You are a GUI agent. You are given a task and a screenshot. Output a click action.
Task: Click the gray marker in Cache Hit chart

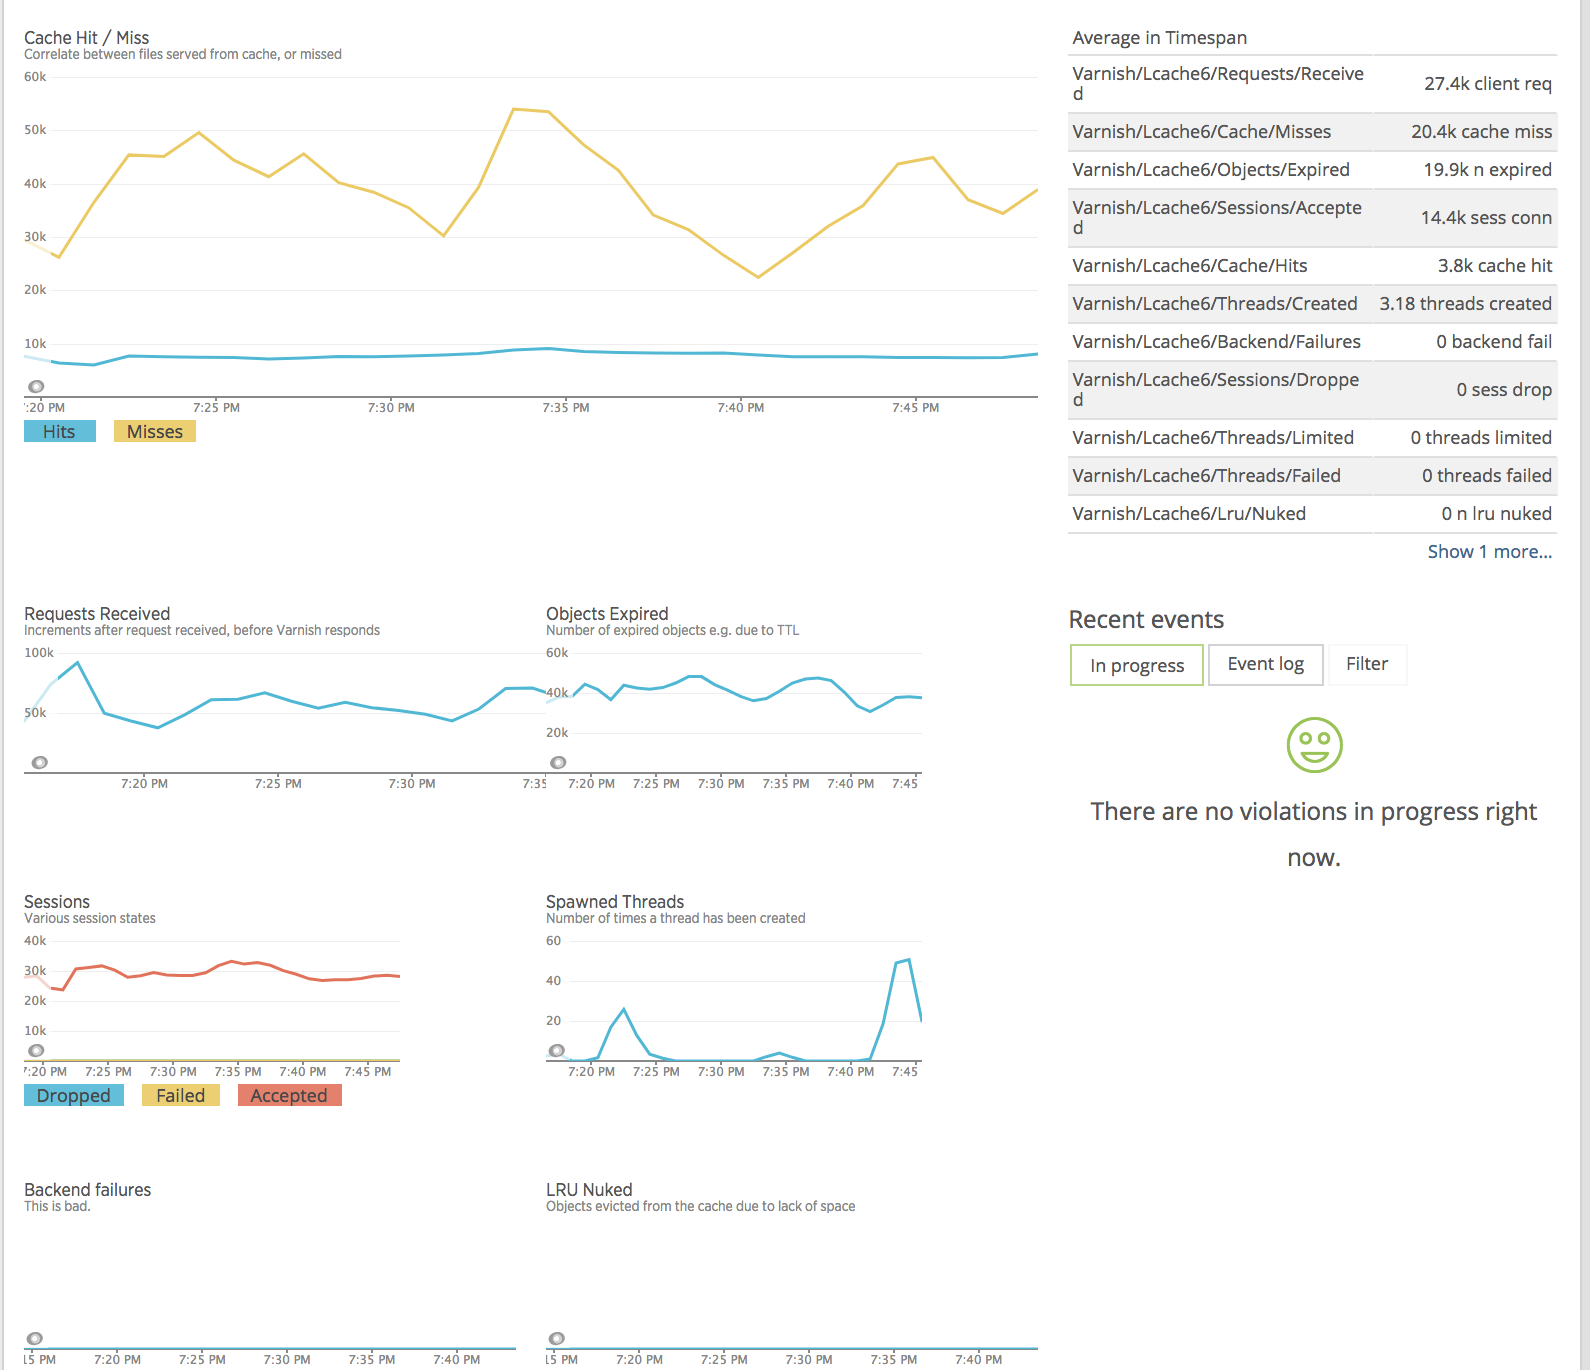click(36, 387)
